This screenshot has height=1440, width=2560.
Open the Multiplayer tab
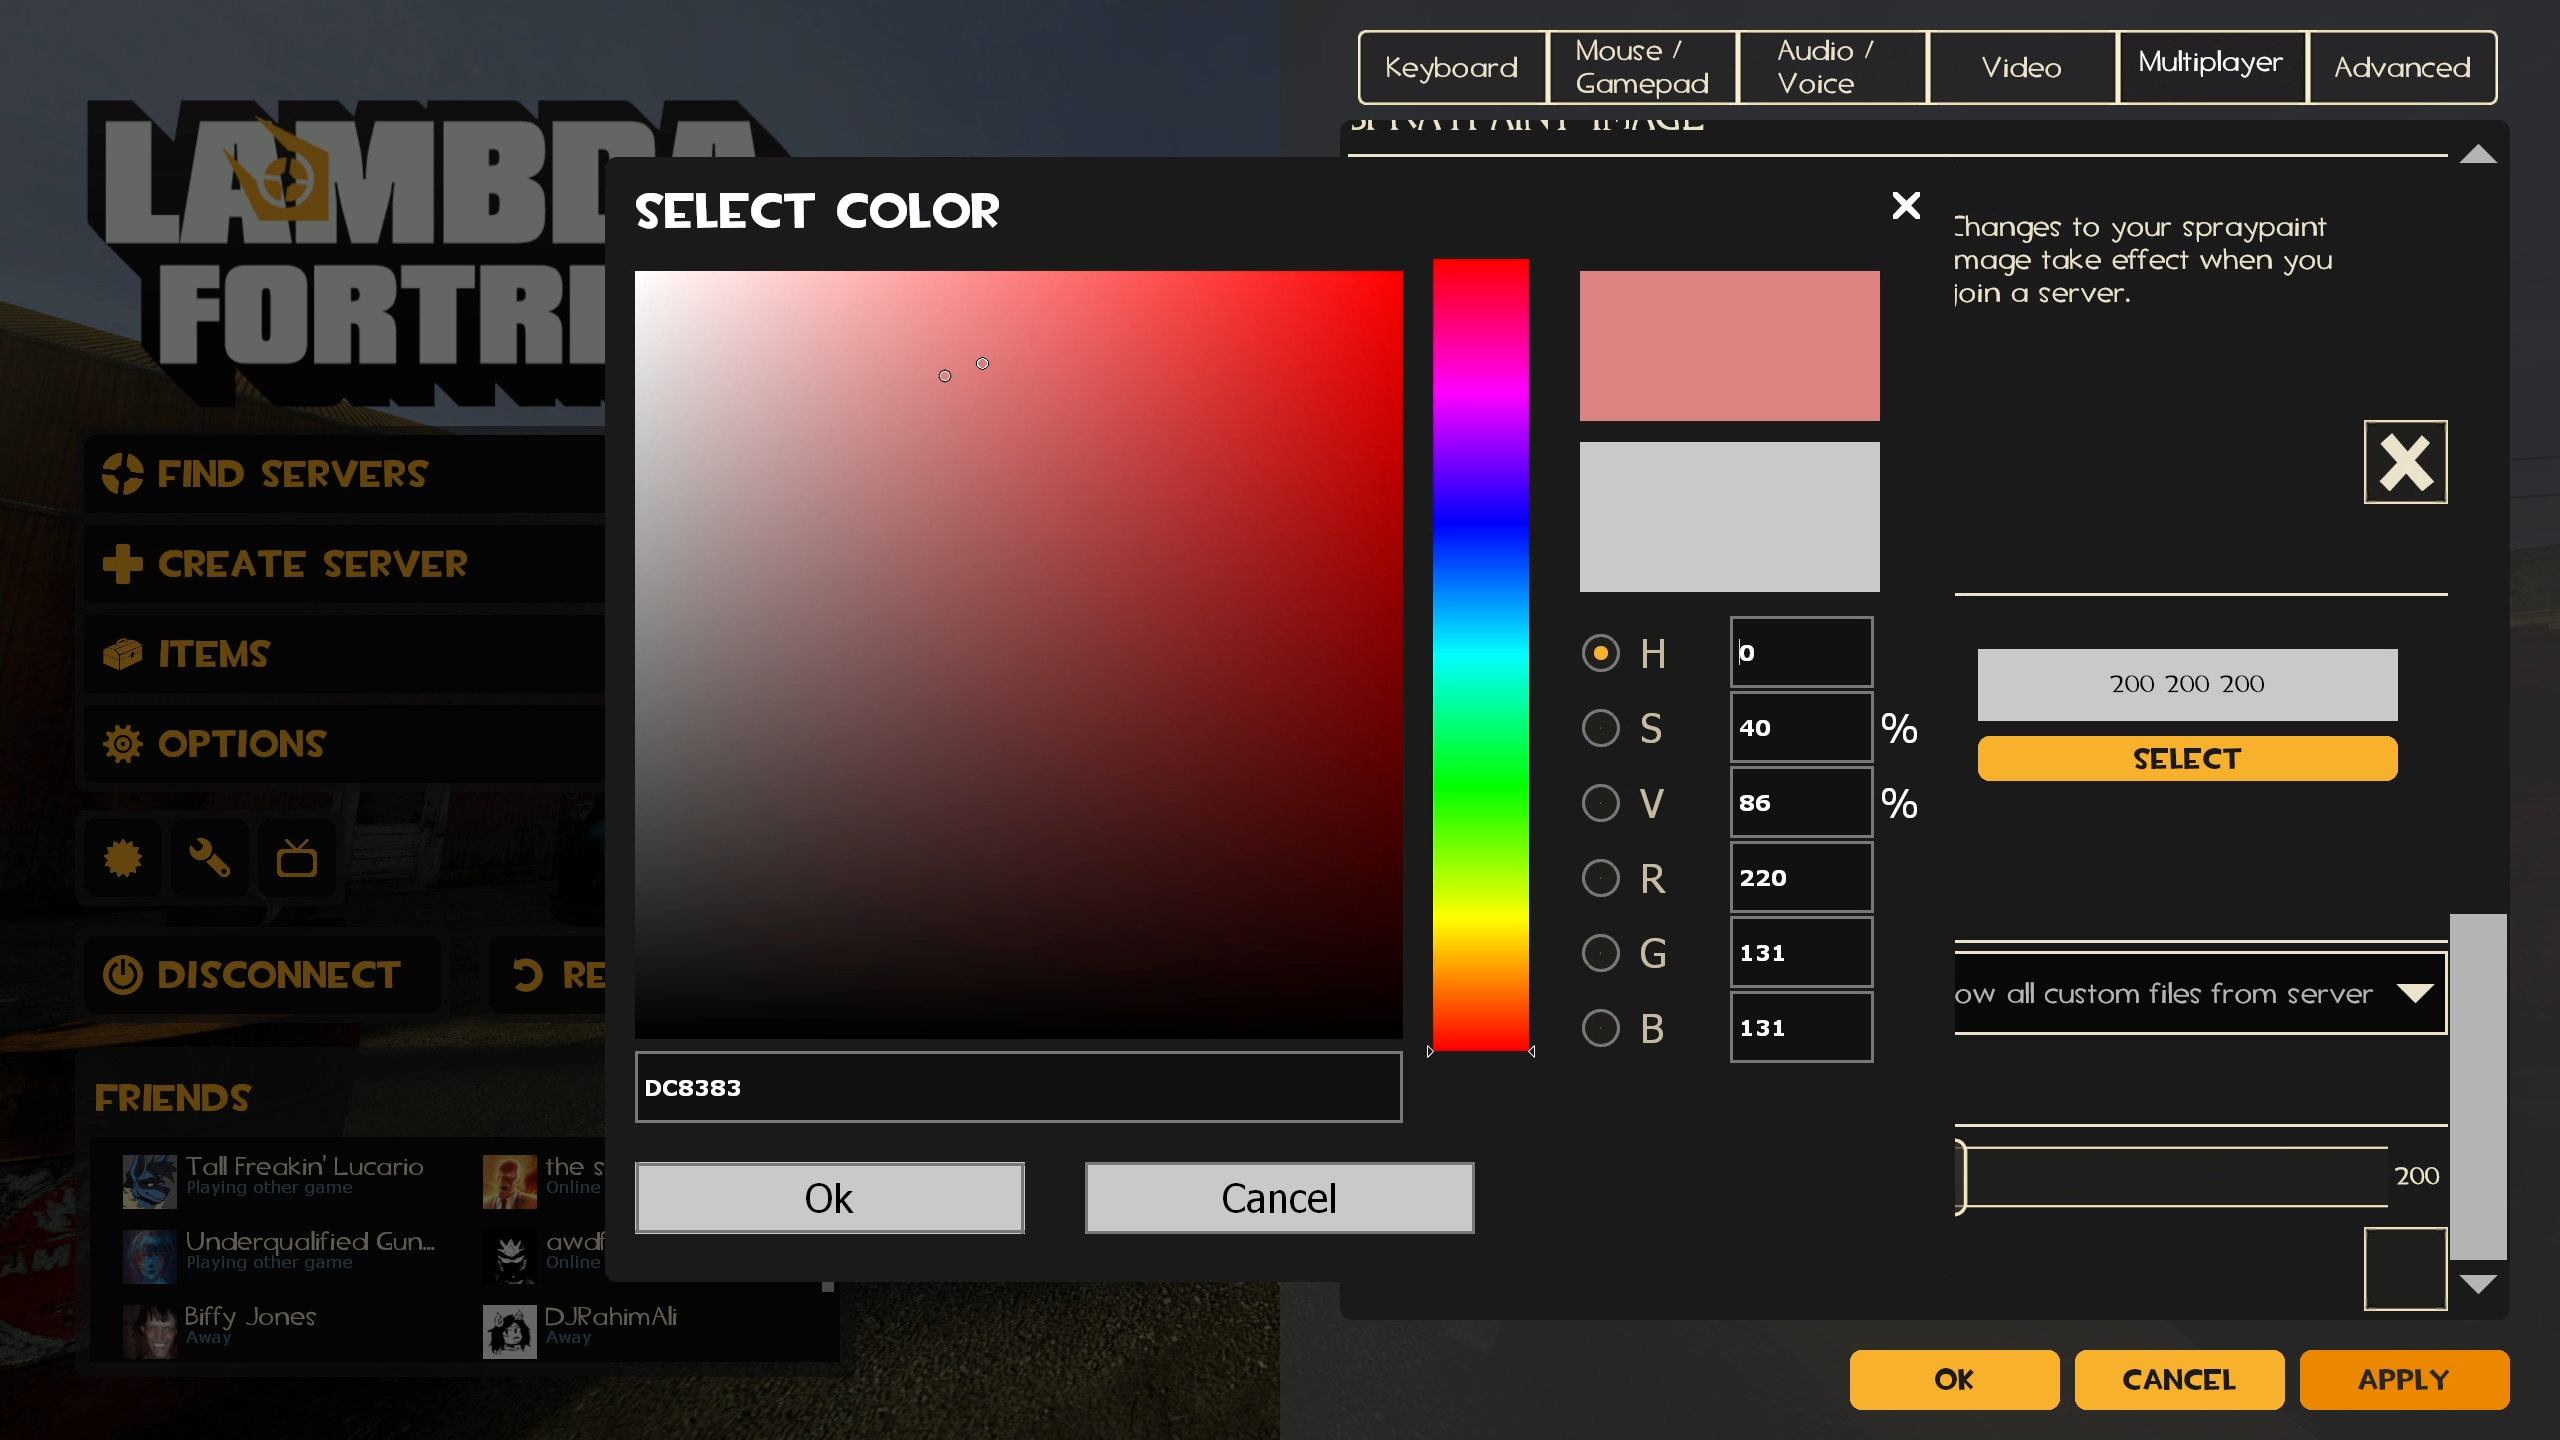pos(2210,67)
